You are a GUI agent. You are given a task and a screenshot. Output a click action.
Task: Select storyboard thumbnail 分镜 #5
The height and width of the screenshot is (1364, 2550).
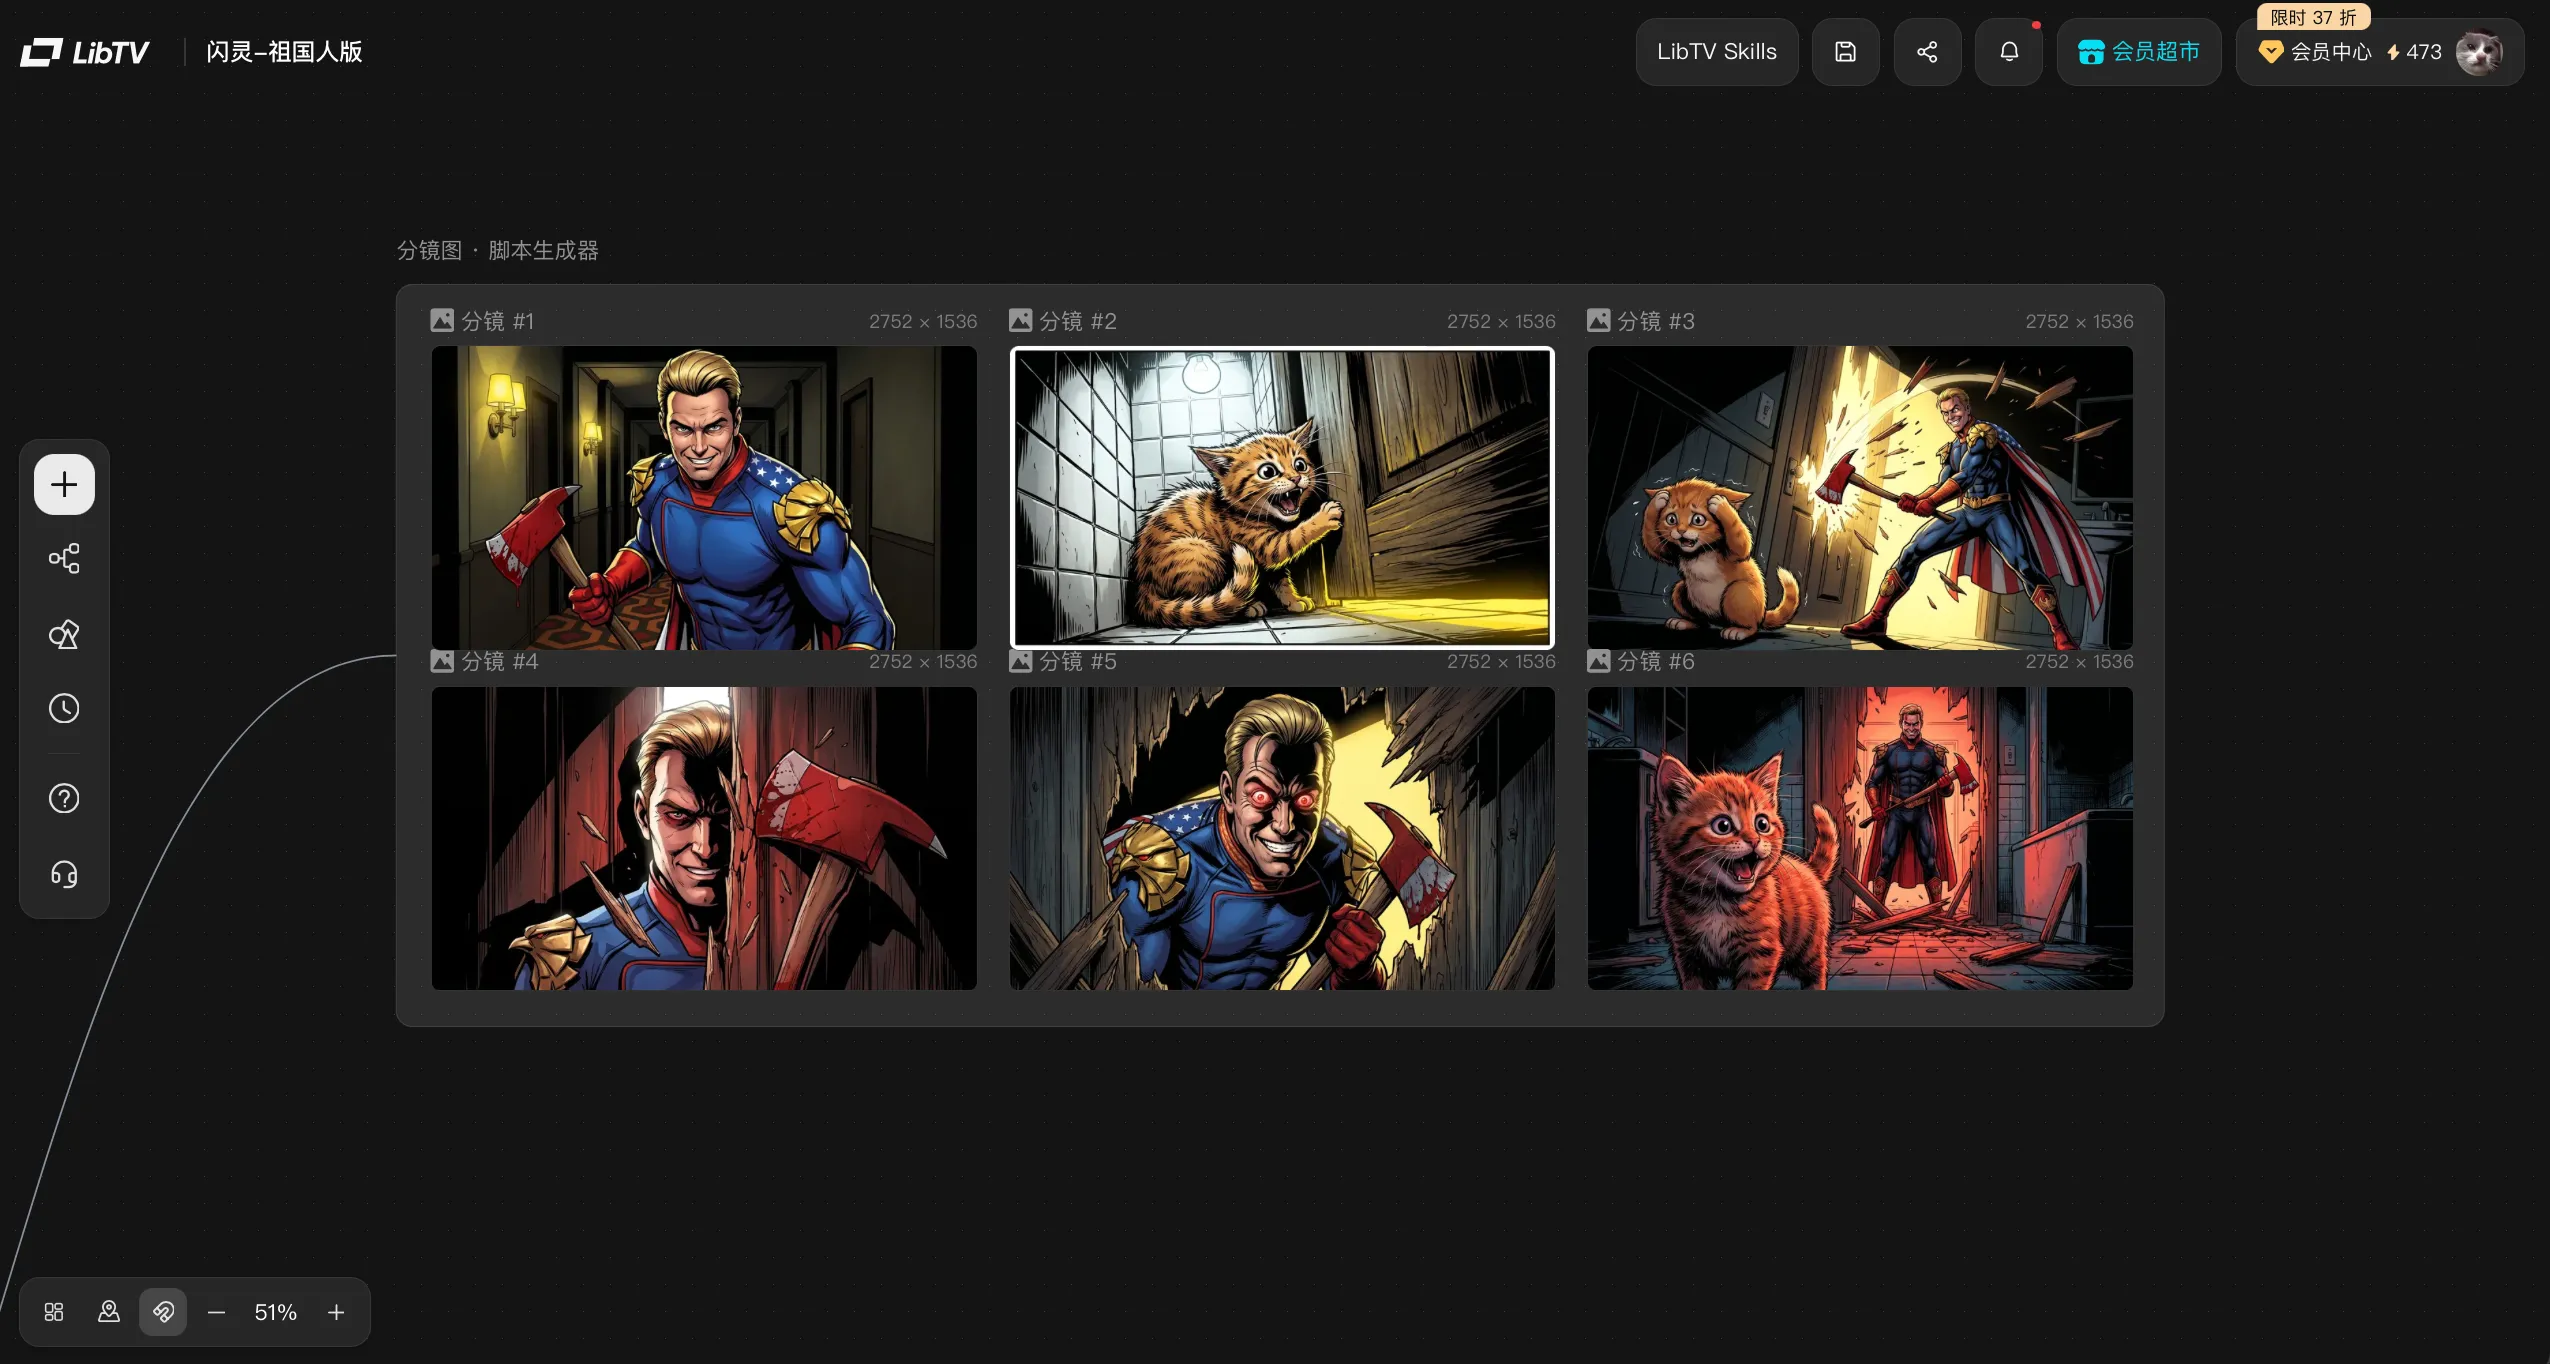[1282, 838]
